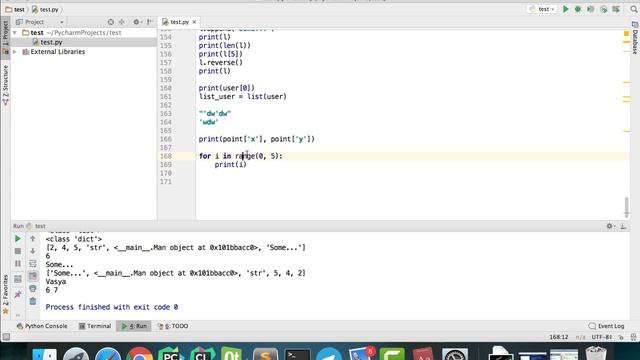The width and height of the screenshot is (640, 360).
Task: Open the 6: TODO tool tab
Action: point(173,326)
